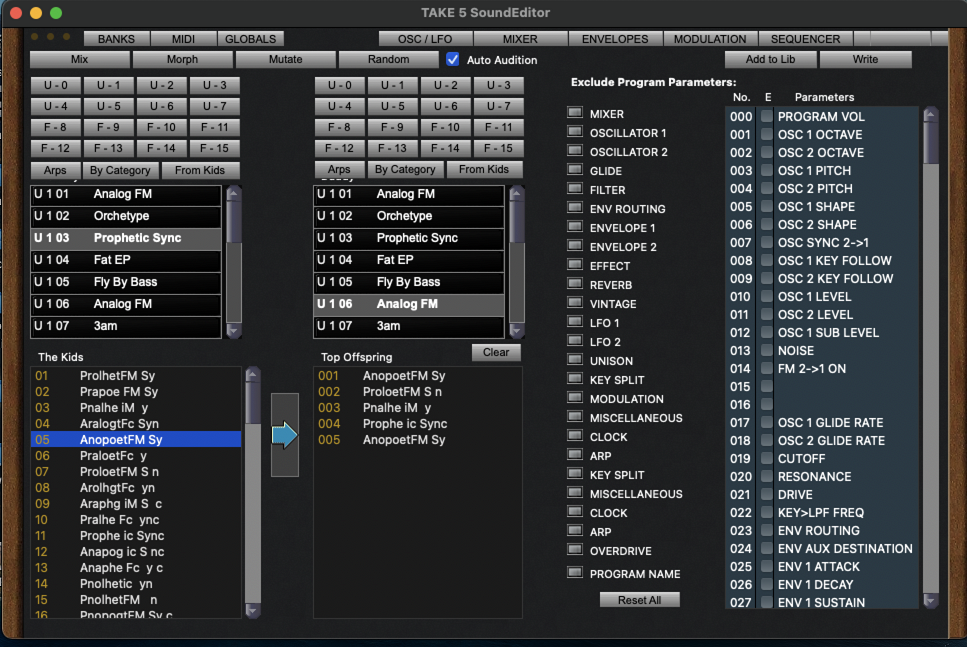Screen dimensions: 967x648
Task: Toggle the PROGRAM NAME exclude box
Action: point(575,573)
